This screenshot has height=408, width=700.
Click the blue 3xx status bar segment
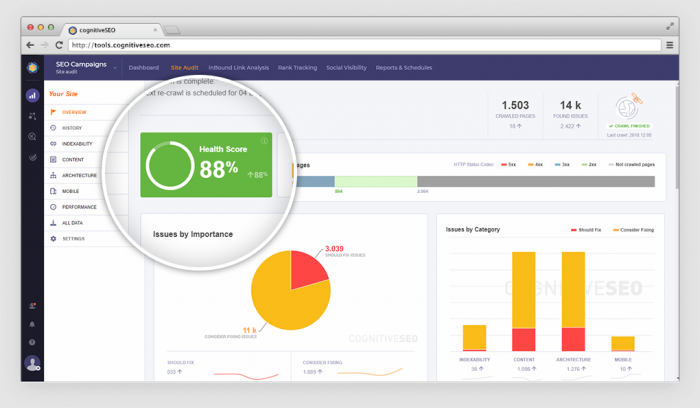315,181
